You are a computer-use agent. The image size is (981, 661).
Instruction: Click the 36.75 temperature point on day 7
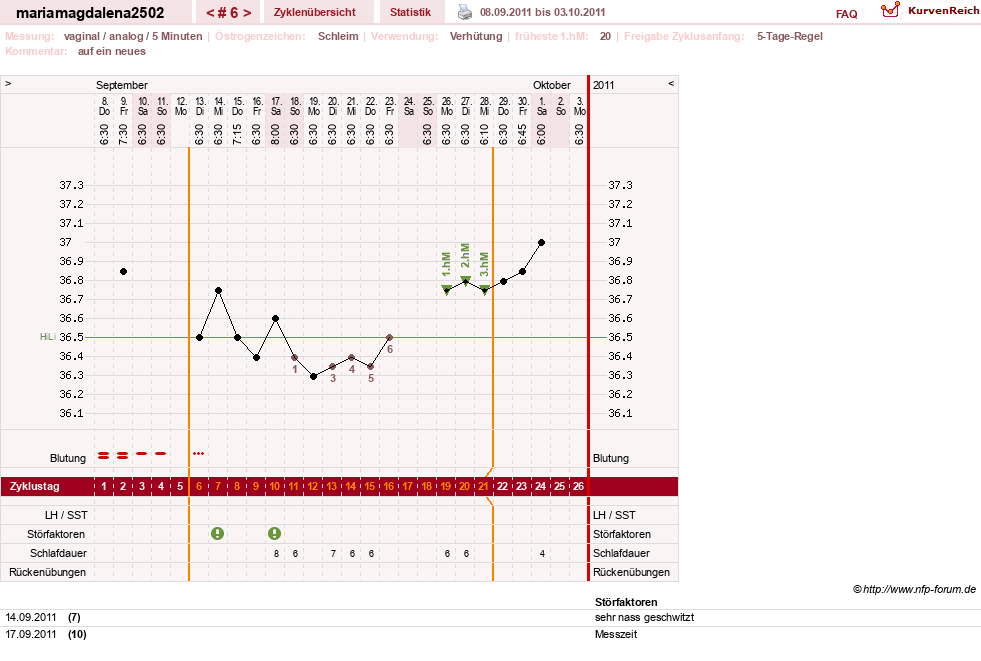point(218,290)
